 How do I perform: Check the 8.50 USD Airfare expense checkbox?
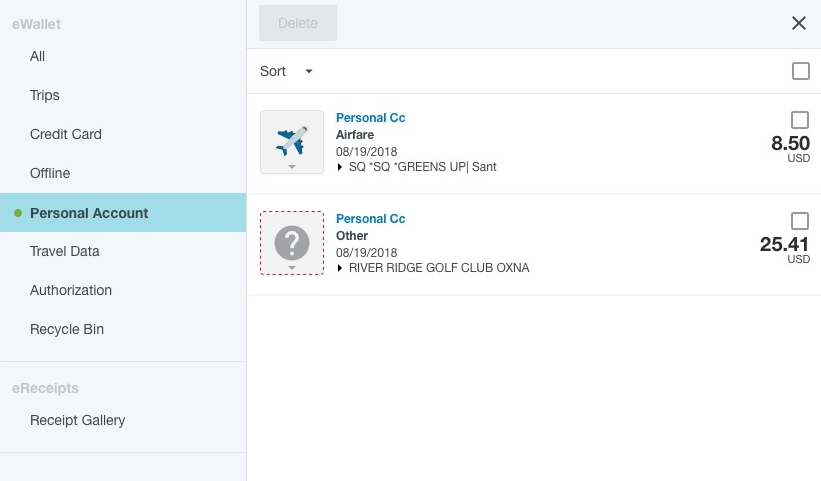coord(800,120)
